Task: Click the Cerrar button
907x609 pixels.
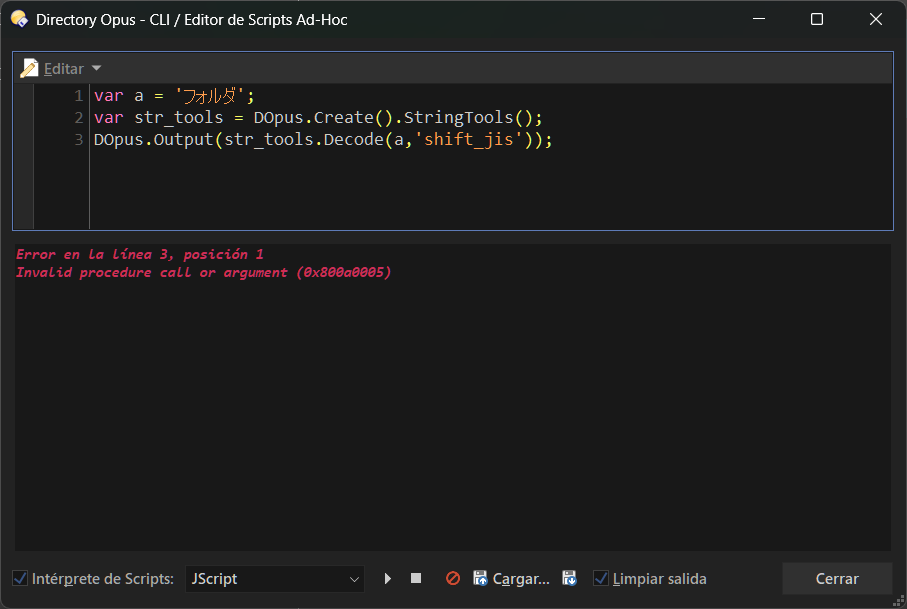Action: [x=837, y=578]
